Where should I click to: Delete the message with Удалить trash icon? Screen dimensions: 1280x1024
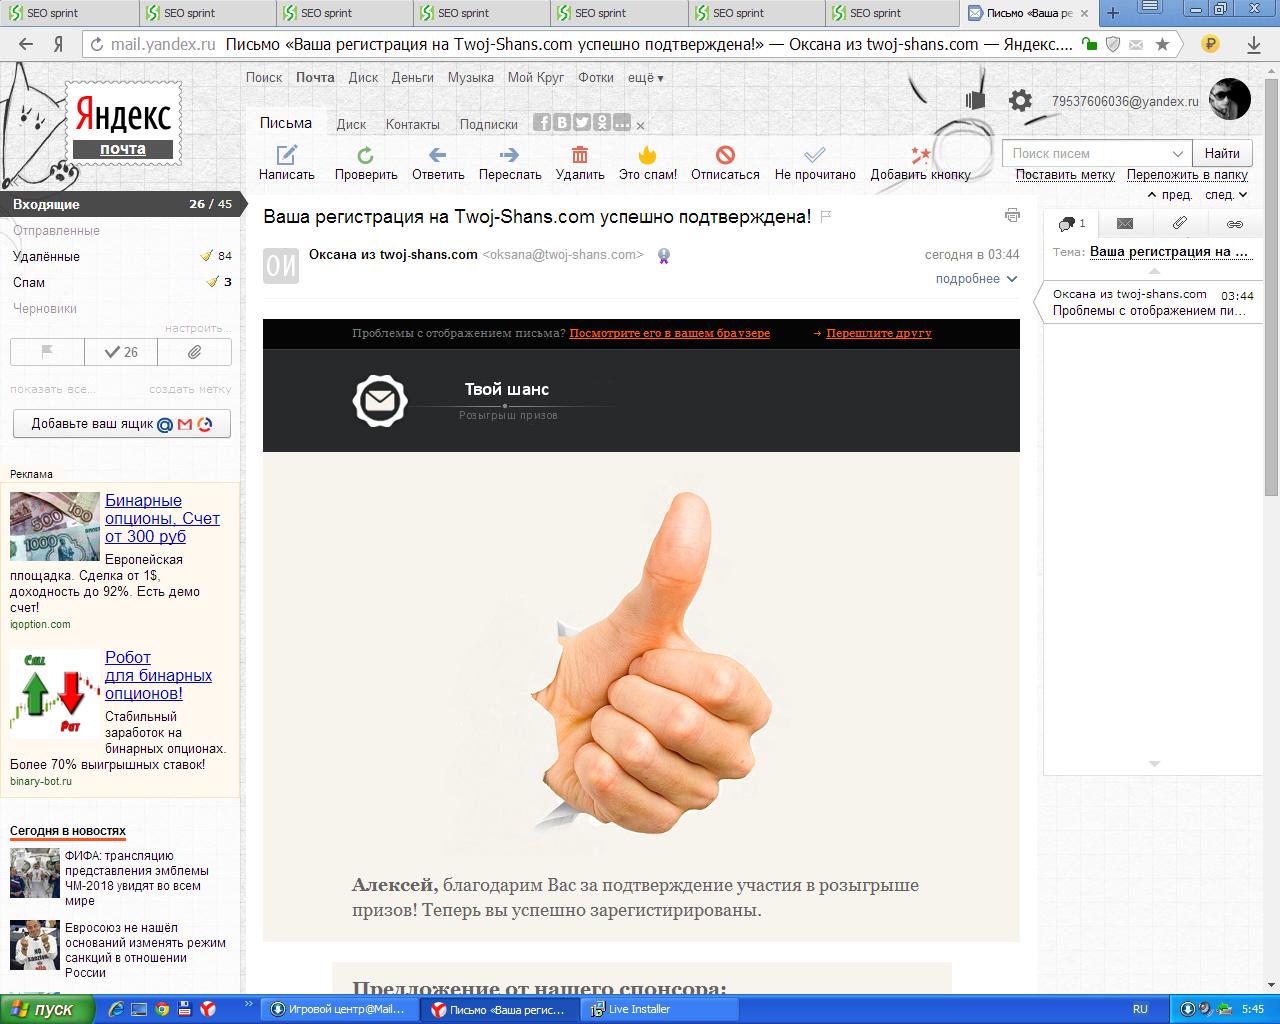point(580,154)
